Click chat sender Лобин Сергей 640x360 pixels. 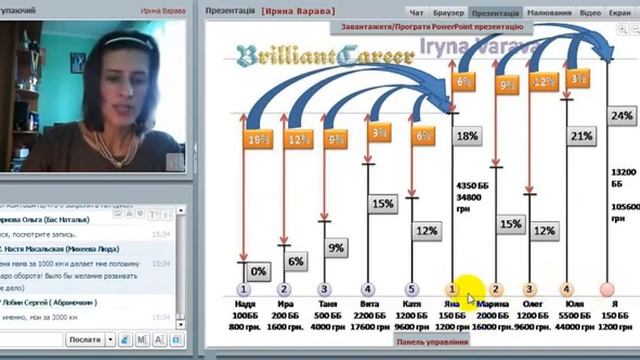50,303
